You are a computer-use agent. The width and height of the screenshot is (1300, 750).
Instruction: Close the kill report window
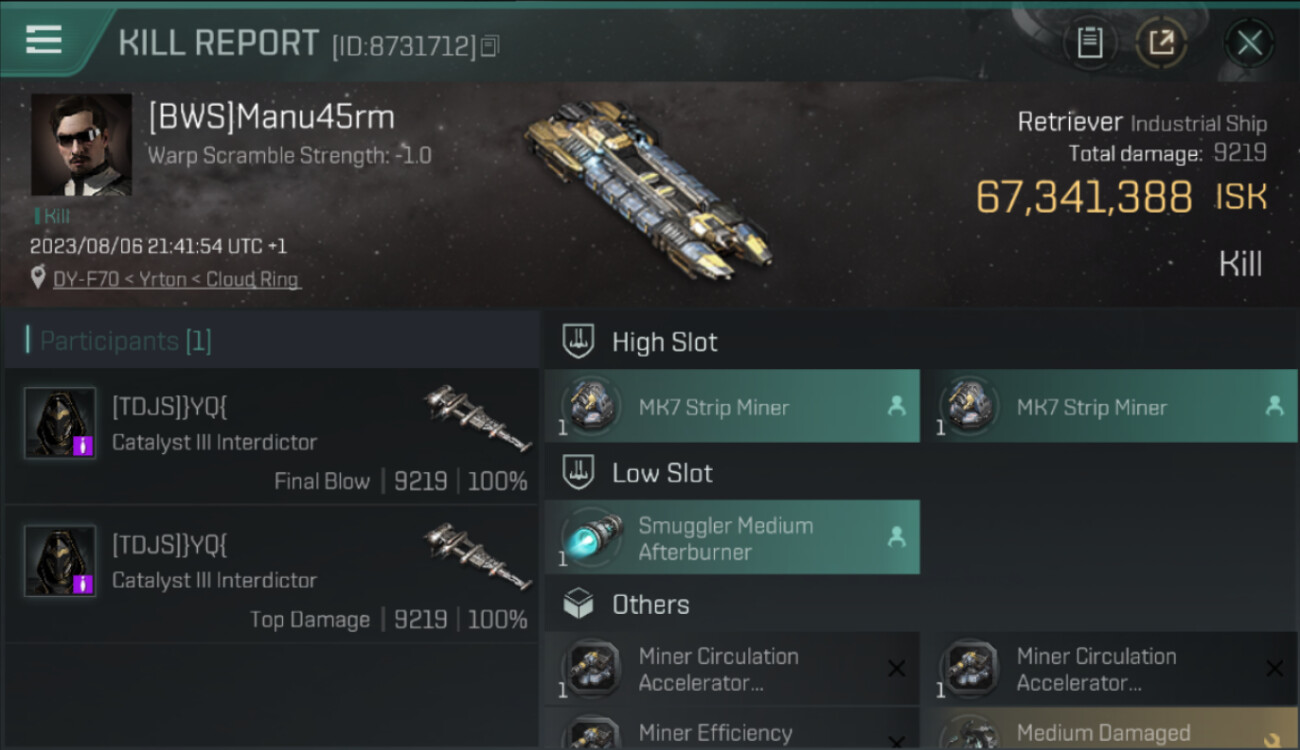tap(1249, 43)
